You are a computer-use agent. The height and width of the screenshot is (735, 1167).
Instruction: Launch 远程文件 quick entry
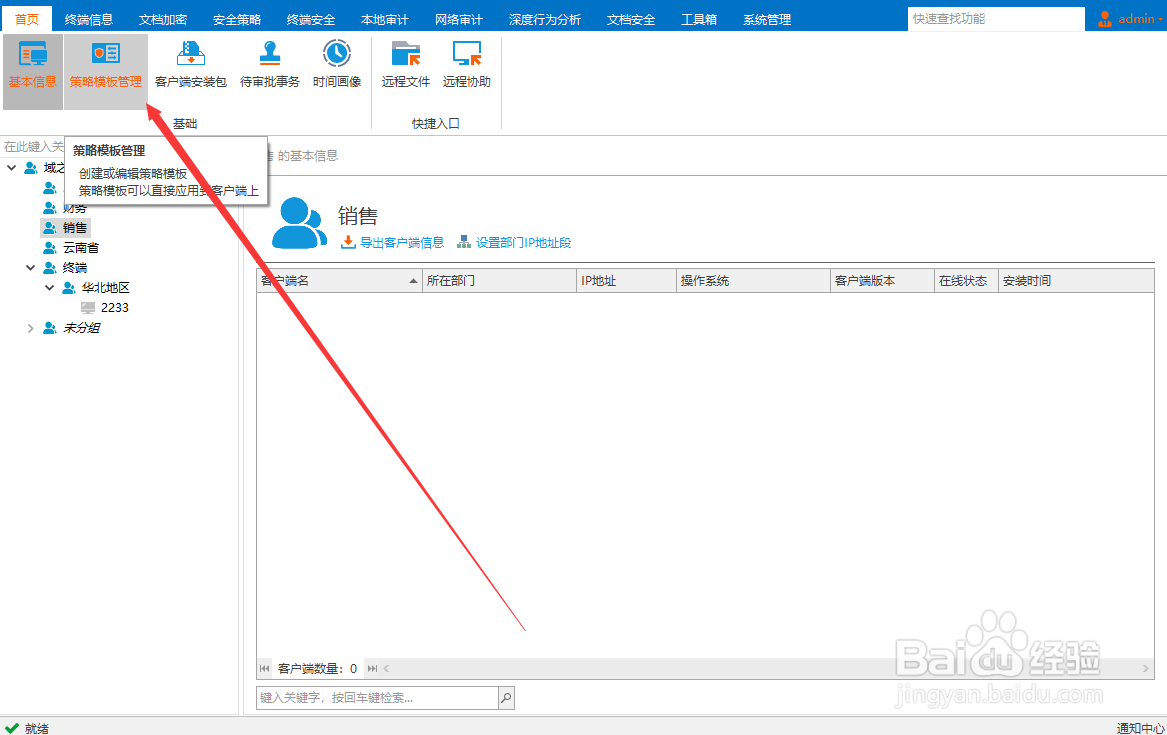pos(406,65)
